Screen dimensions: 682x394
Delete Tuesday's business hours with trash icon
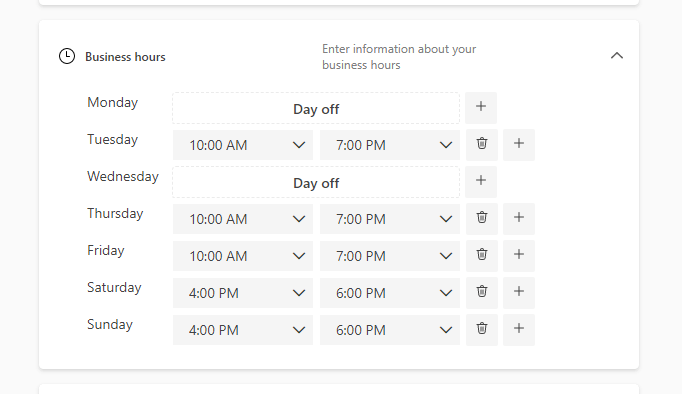click(481, 145)
